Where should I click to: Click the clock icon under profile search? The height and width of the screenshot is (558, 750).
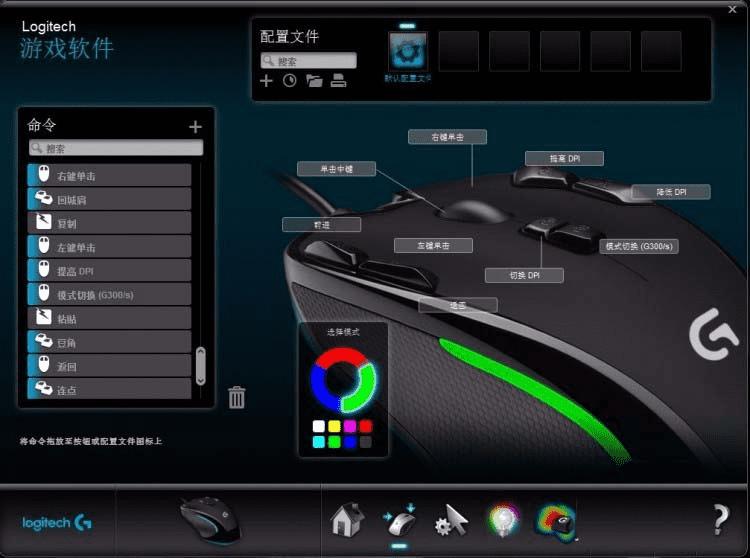pyautogui.click(x=289, y=81)
